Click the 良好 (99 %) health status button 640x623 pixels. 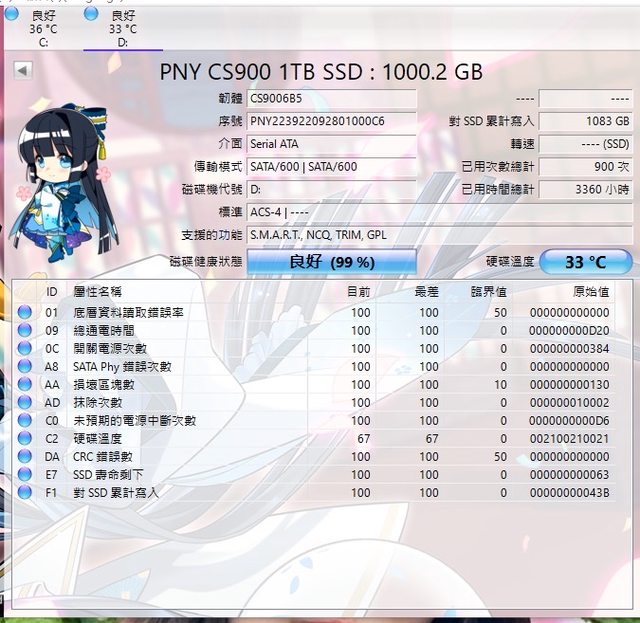(331, 262)
